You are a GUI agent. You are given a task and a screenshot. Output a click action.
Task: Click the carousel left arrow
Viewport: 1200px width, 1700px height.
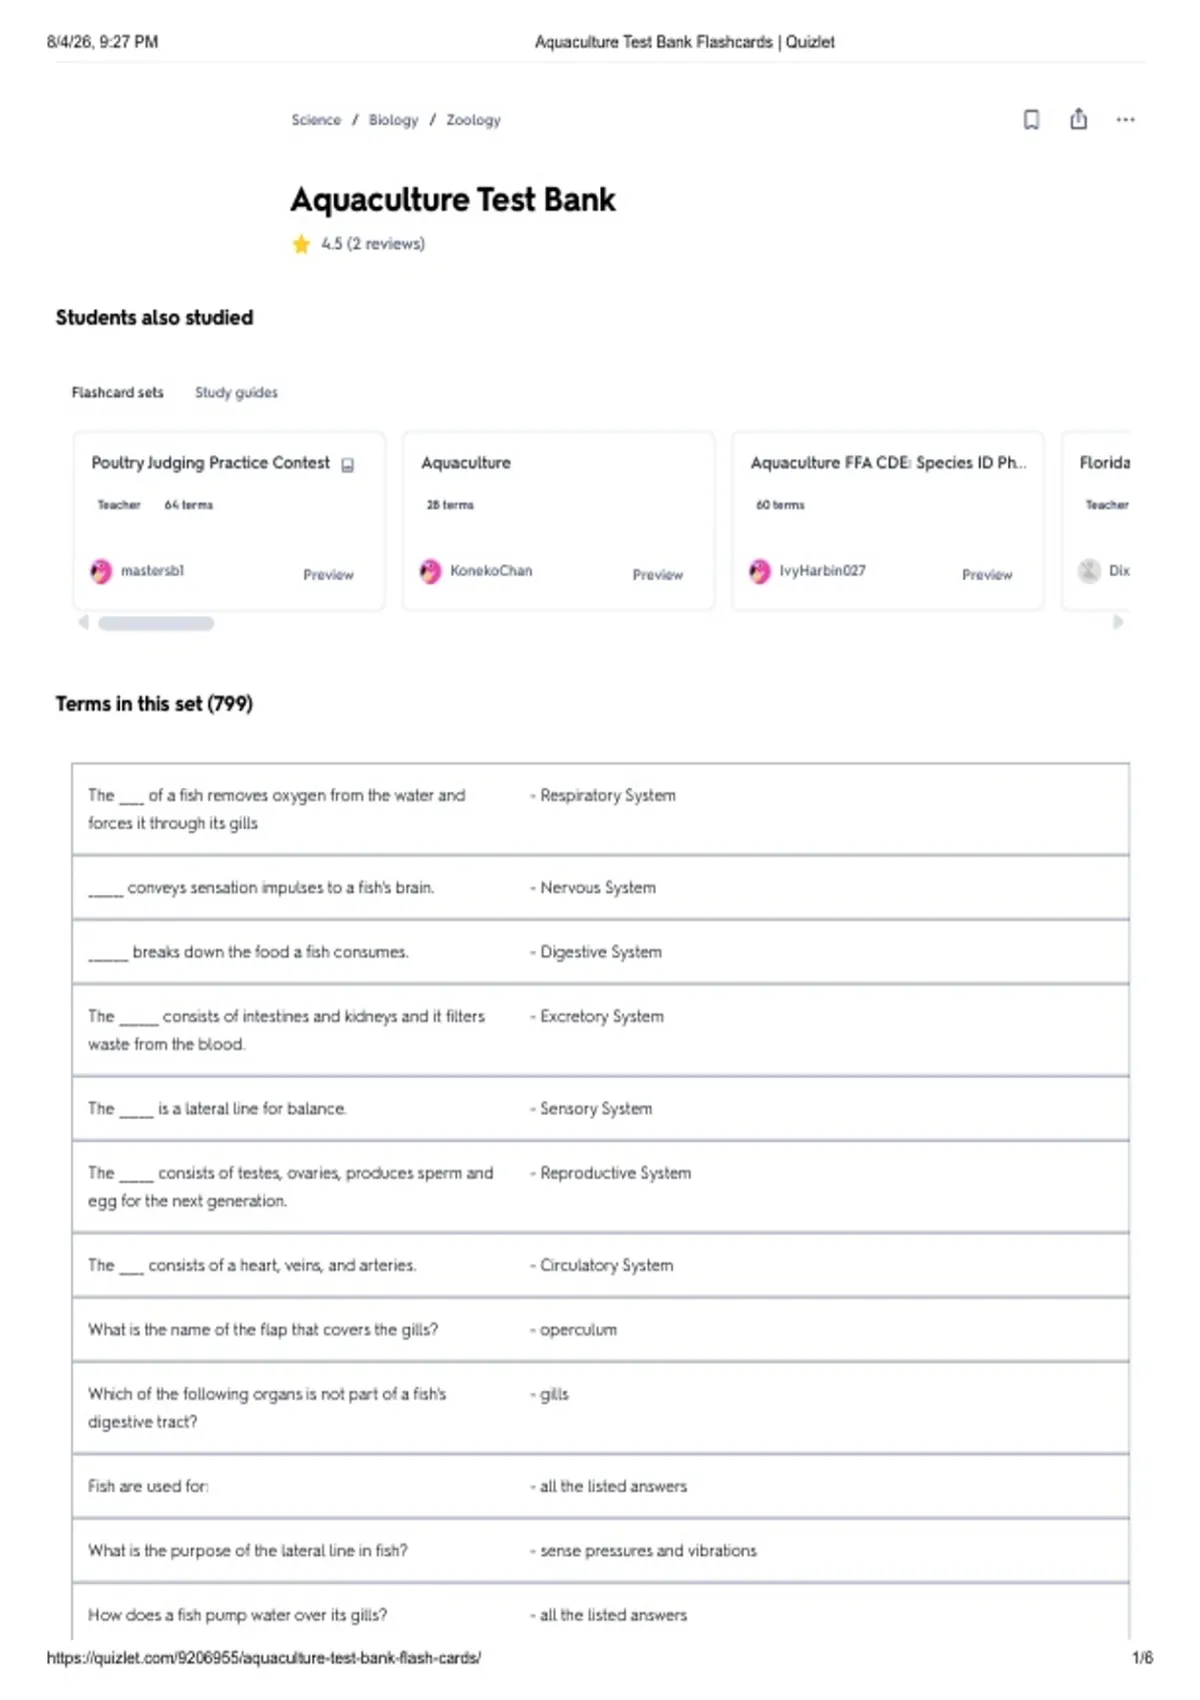(83, 622)
